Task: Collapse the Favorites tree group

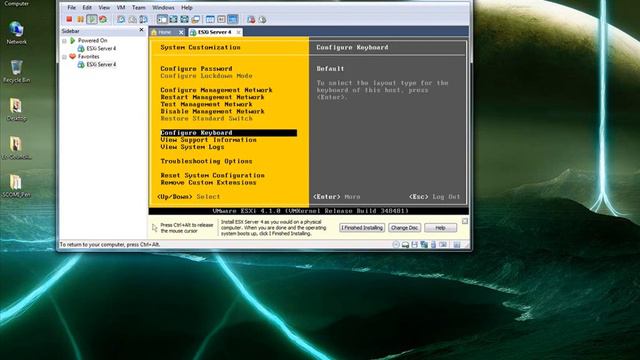Action: [64, 57]
